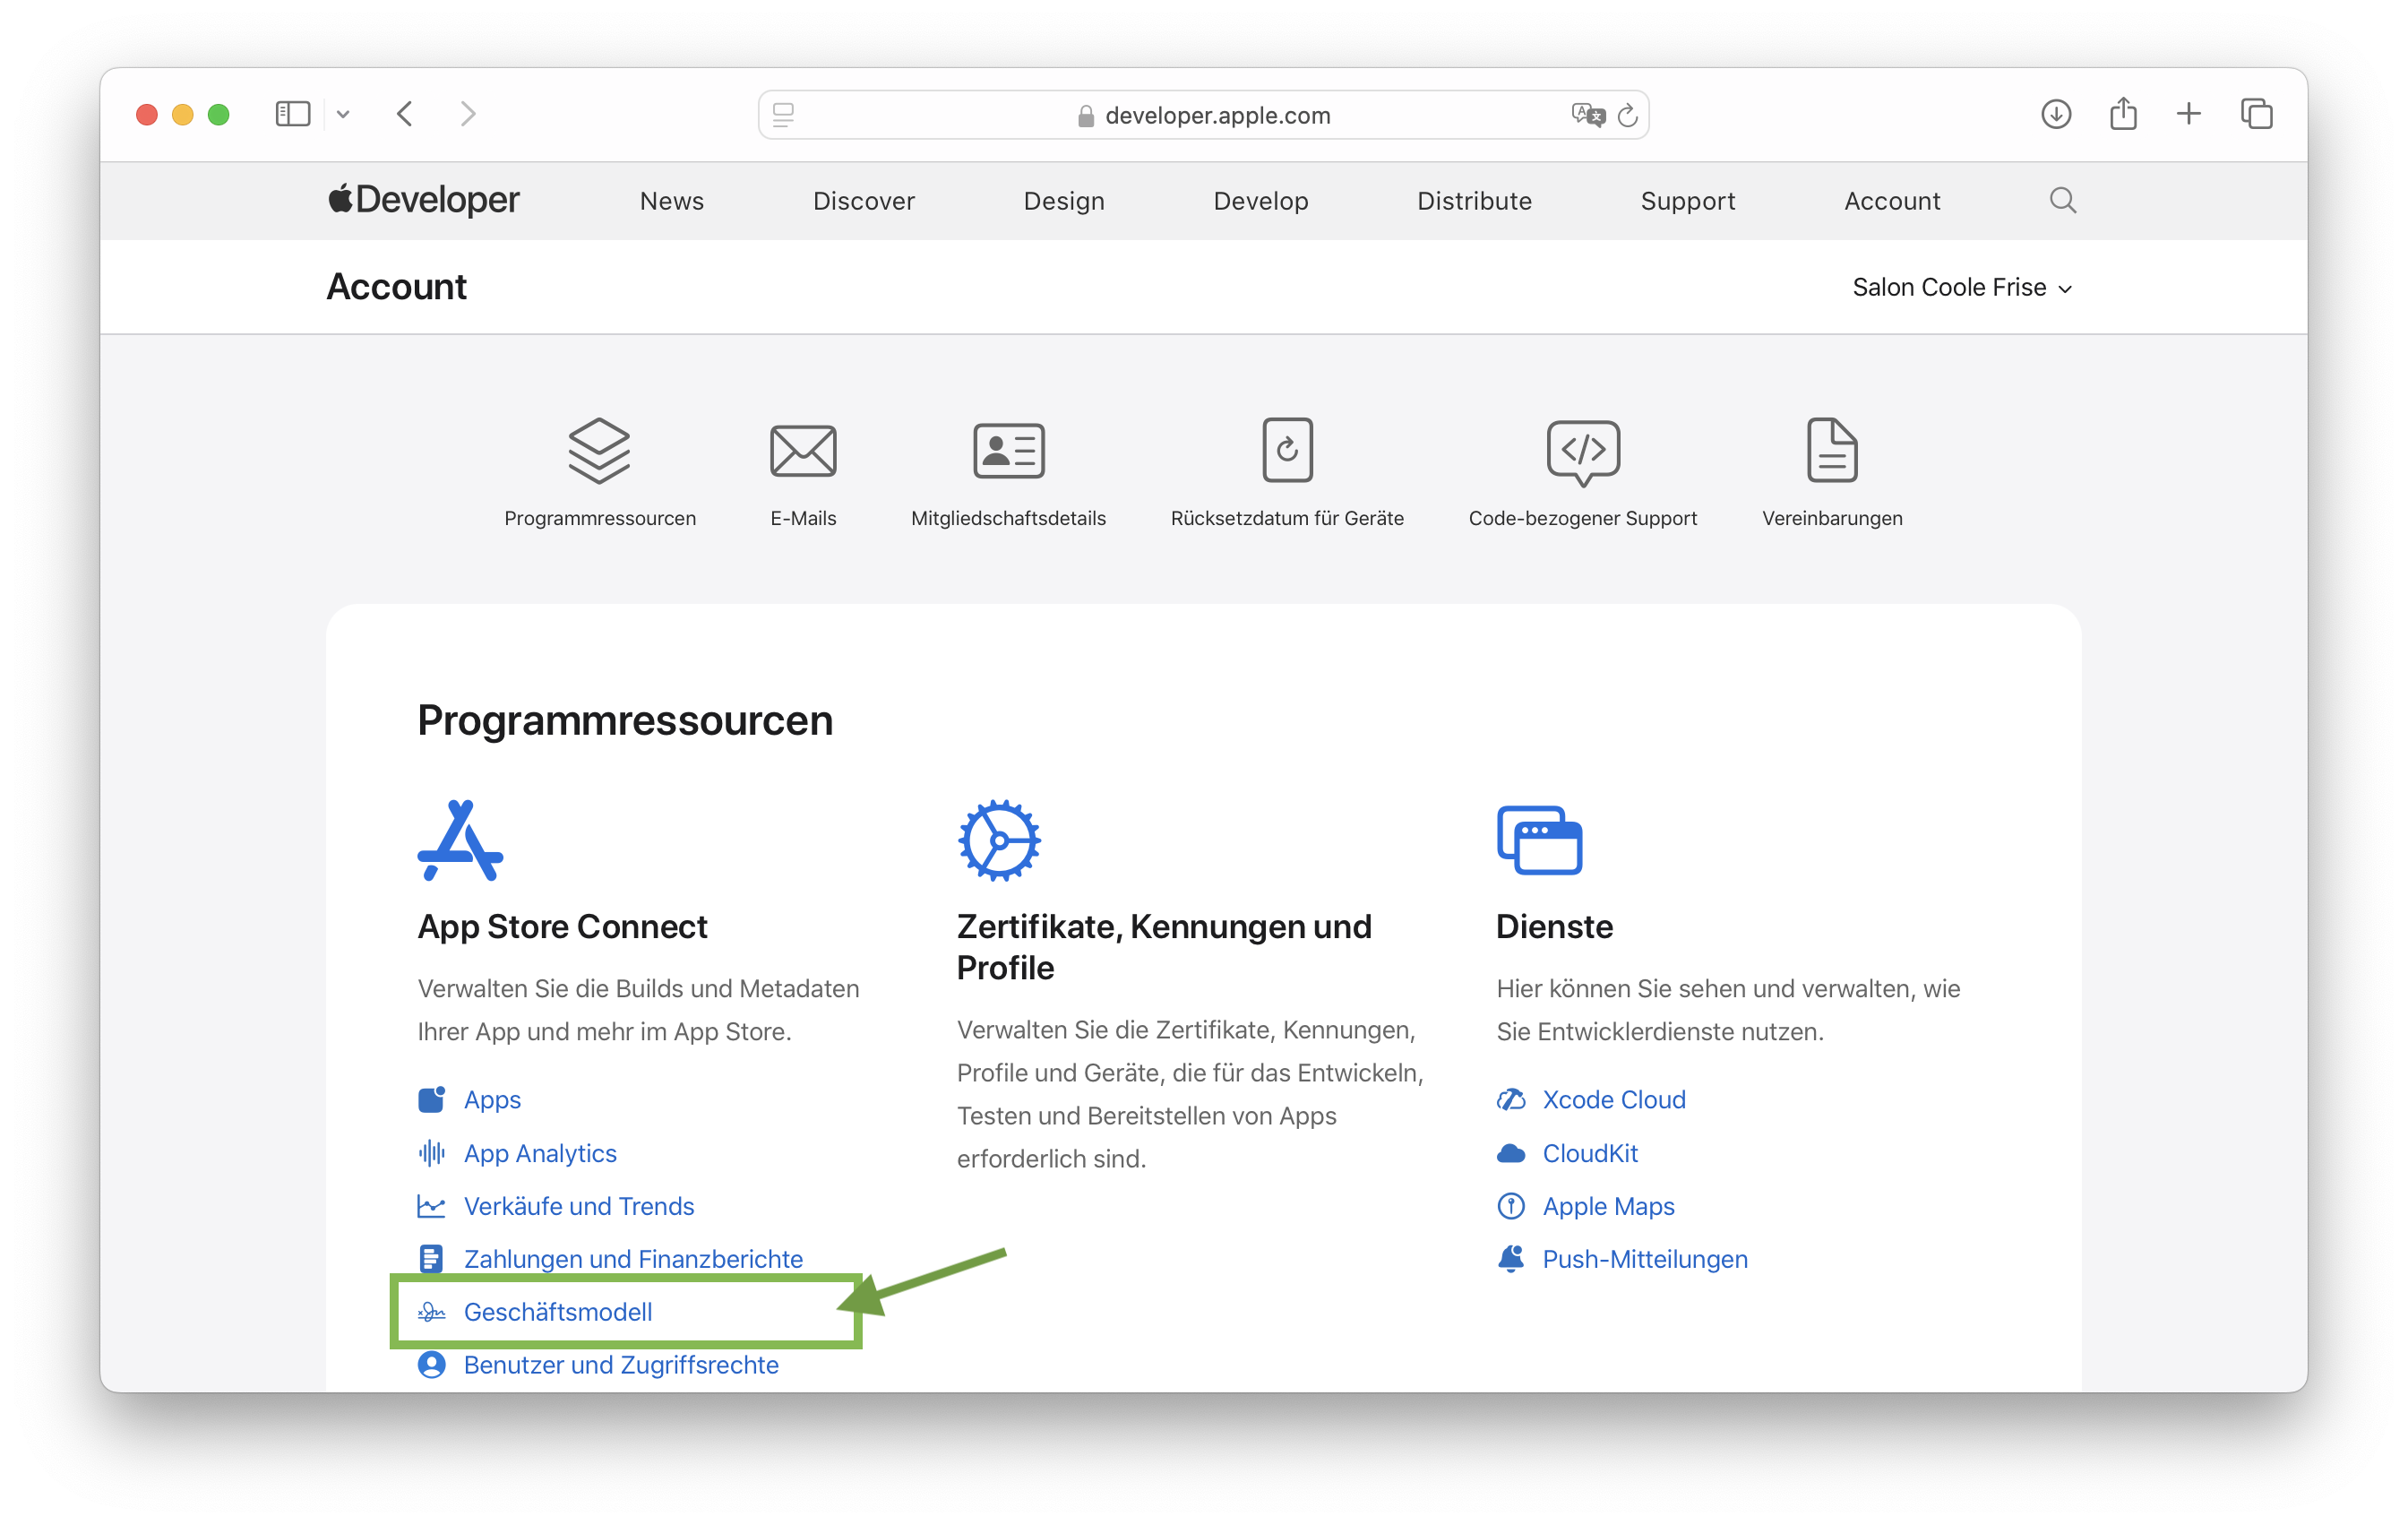Open a new tab with plus icon
Image resolution: width=2408 pixels, height=1525 pixels.
[x=2189, y=114]
